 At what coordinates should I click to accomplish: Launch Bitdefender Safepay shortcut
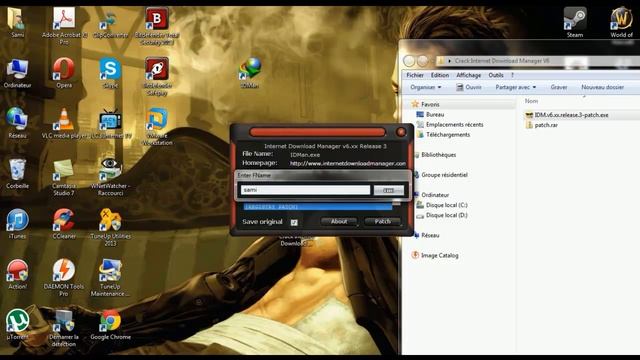[157, 76]
